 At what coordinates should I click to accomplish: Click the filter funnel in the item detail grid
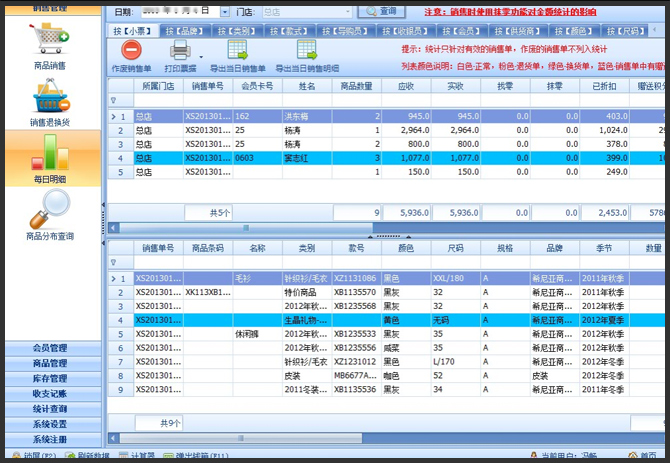coord(114,262)
